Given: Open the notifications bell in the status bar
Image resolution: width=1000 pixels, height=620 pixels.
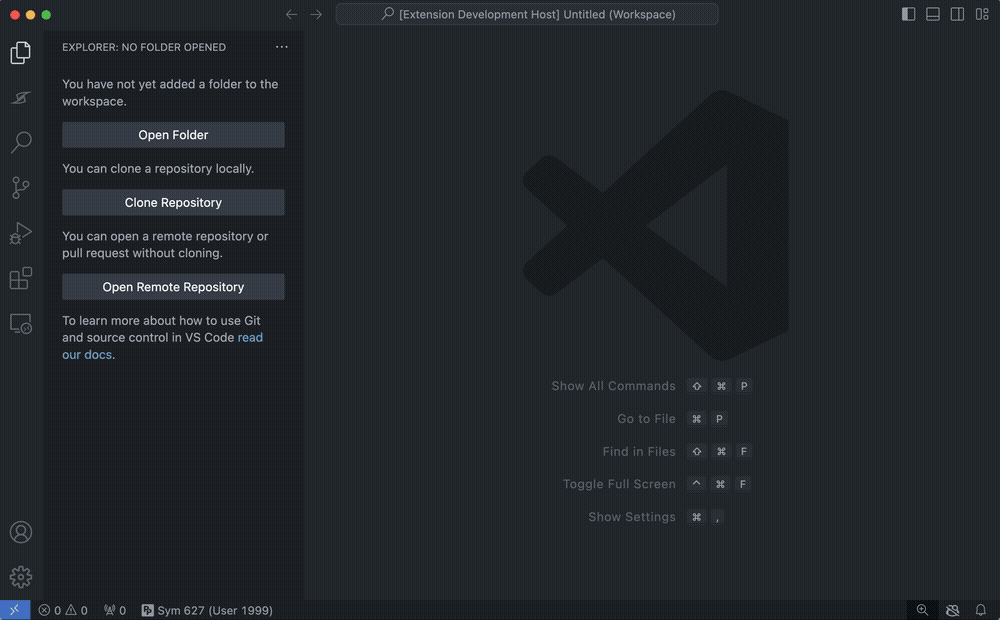Looking at the screenshot, I should tap(981, 609).
